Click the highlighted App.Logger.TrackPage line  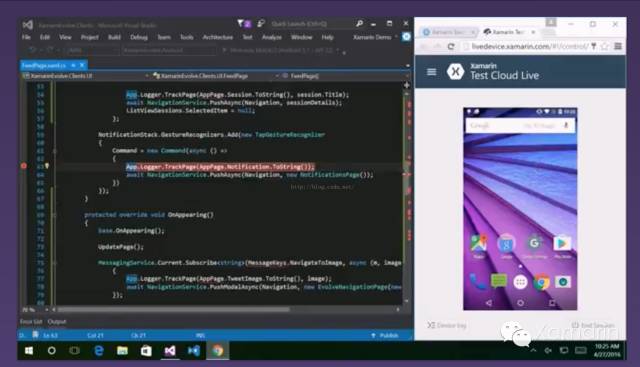(x=220, y=167)
